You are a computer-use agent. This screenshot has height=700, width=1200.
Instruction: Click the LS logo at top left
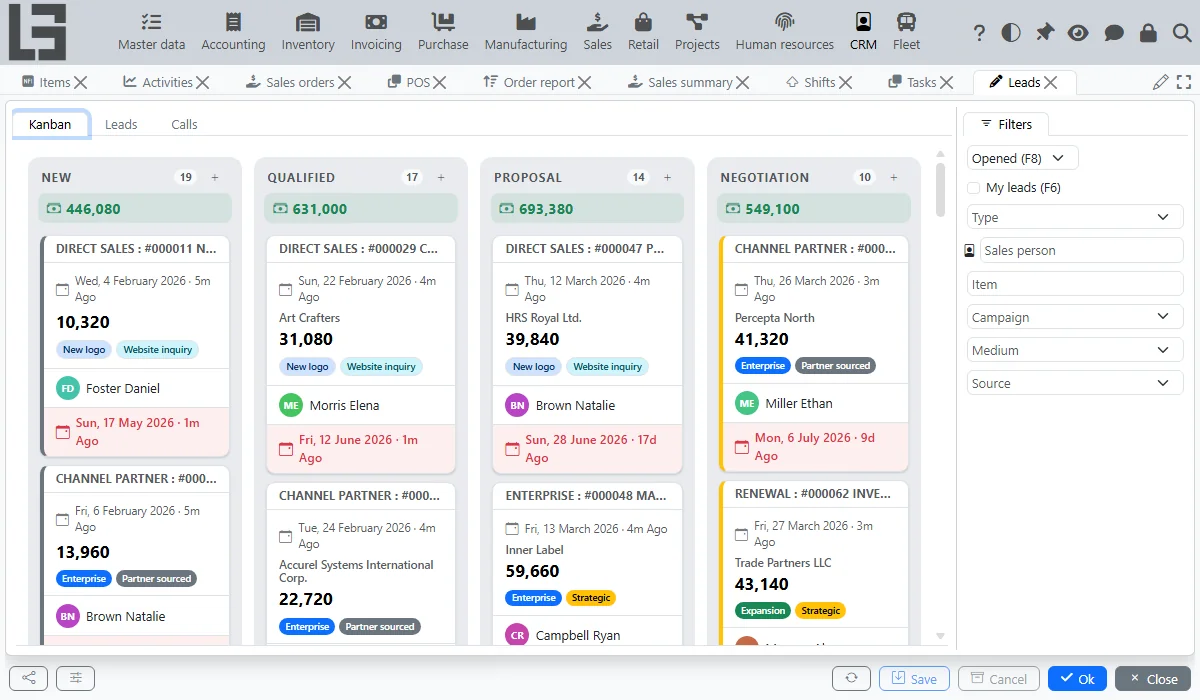coord(37,33)
